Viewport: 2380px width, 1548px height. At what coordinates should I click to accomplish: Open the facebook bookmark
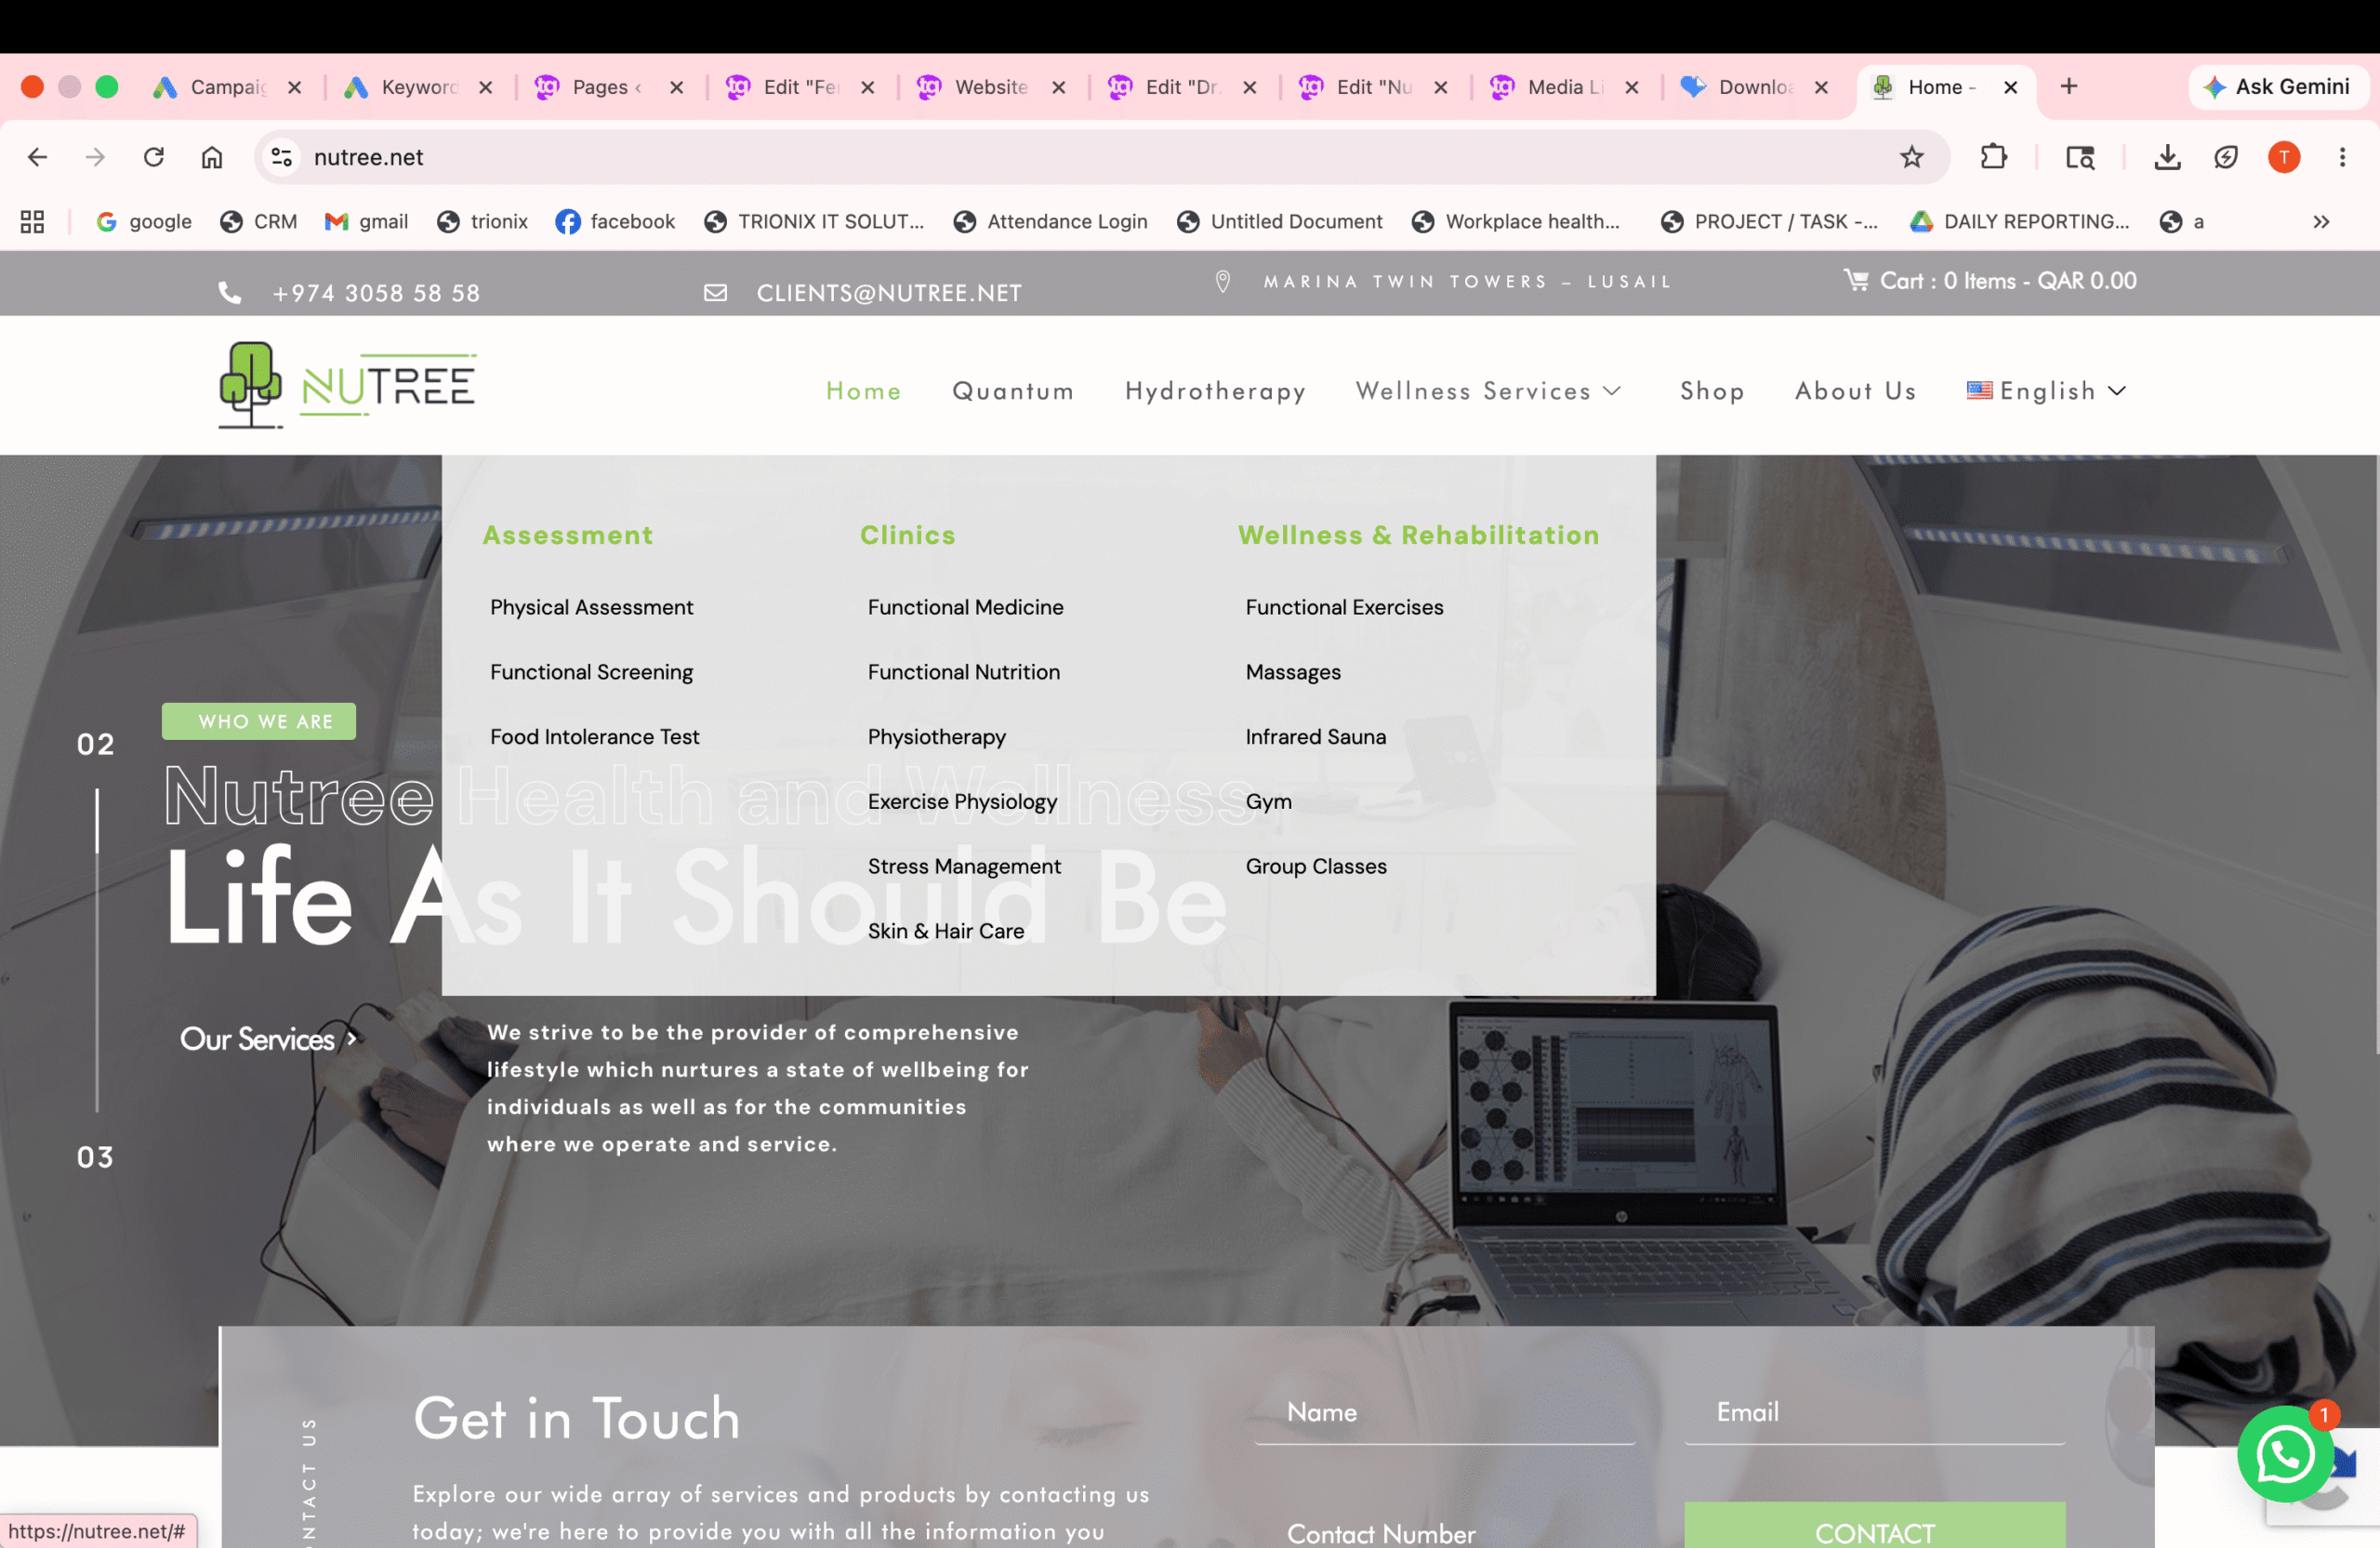pyautogui.click(x=615, y=222)
